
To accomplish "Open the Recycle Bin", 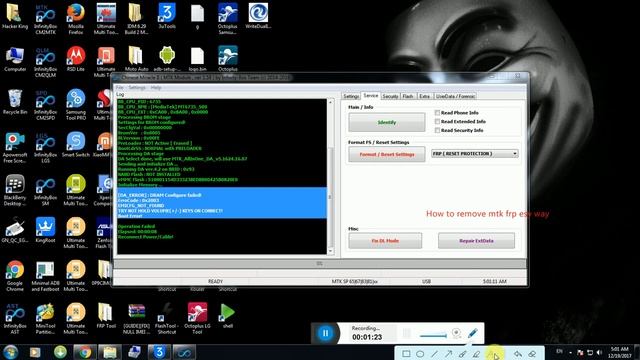I will pos(15,102).
